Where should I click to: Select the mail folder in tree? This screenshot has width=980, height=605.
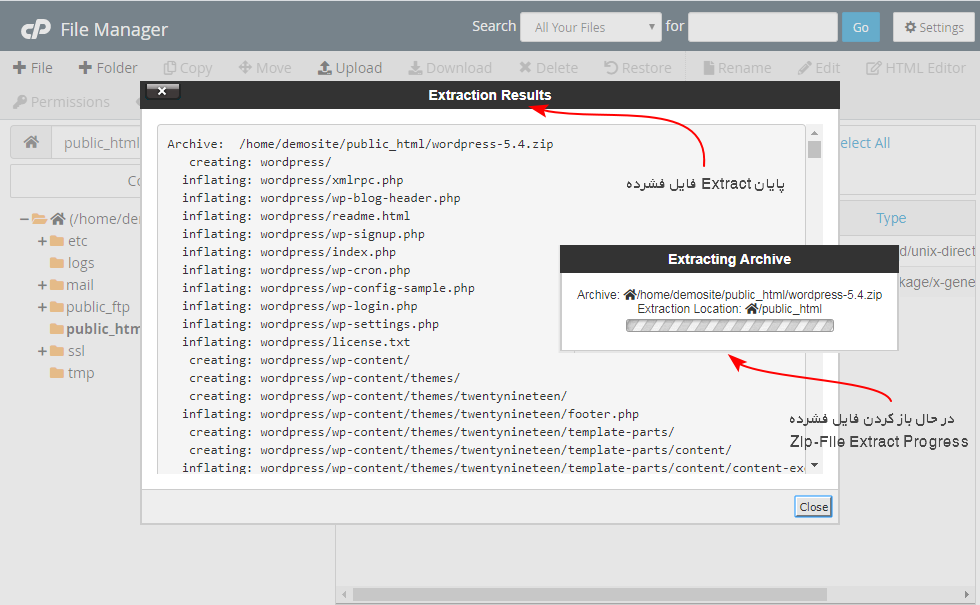(x=72, y=285)
